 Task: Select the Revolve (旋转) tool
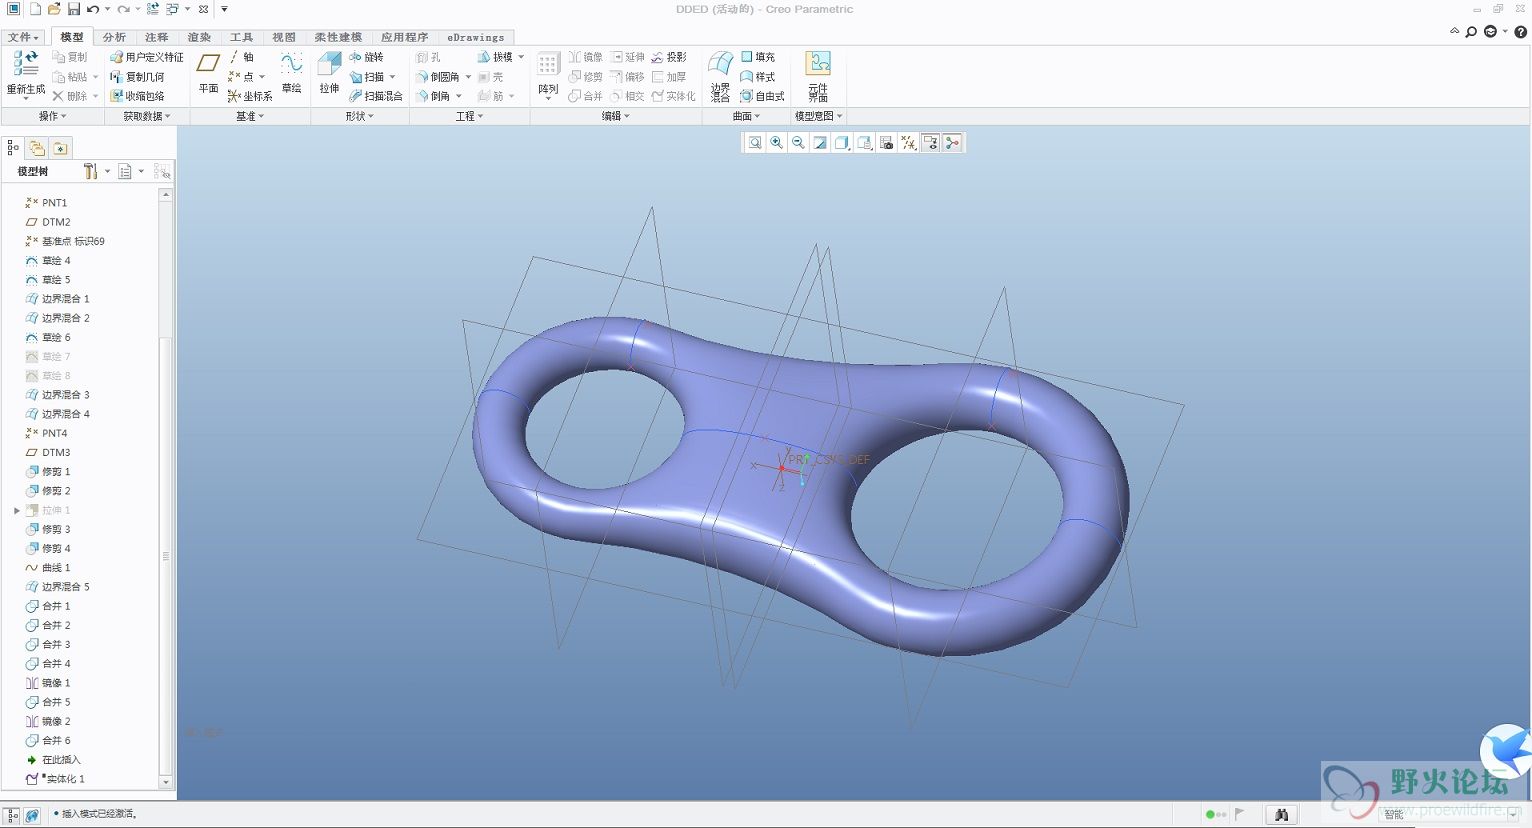click(x=366, y=57)
